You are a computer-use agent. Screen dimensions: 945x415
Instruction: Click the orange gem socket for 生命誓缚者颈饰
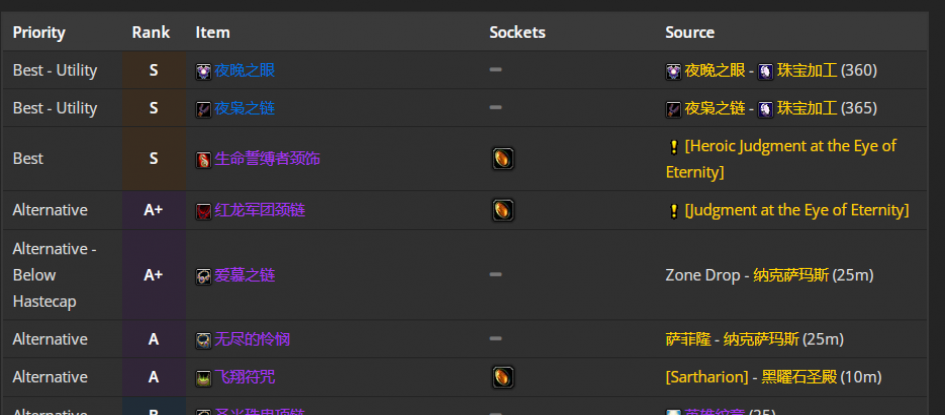tap(503, 158)
